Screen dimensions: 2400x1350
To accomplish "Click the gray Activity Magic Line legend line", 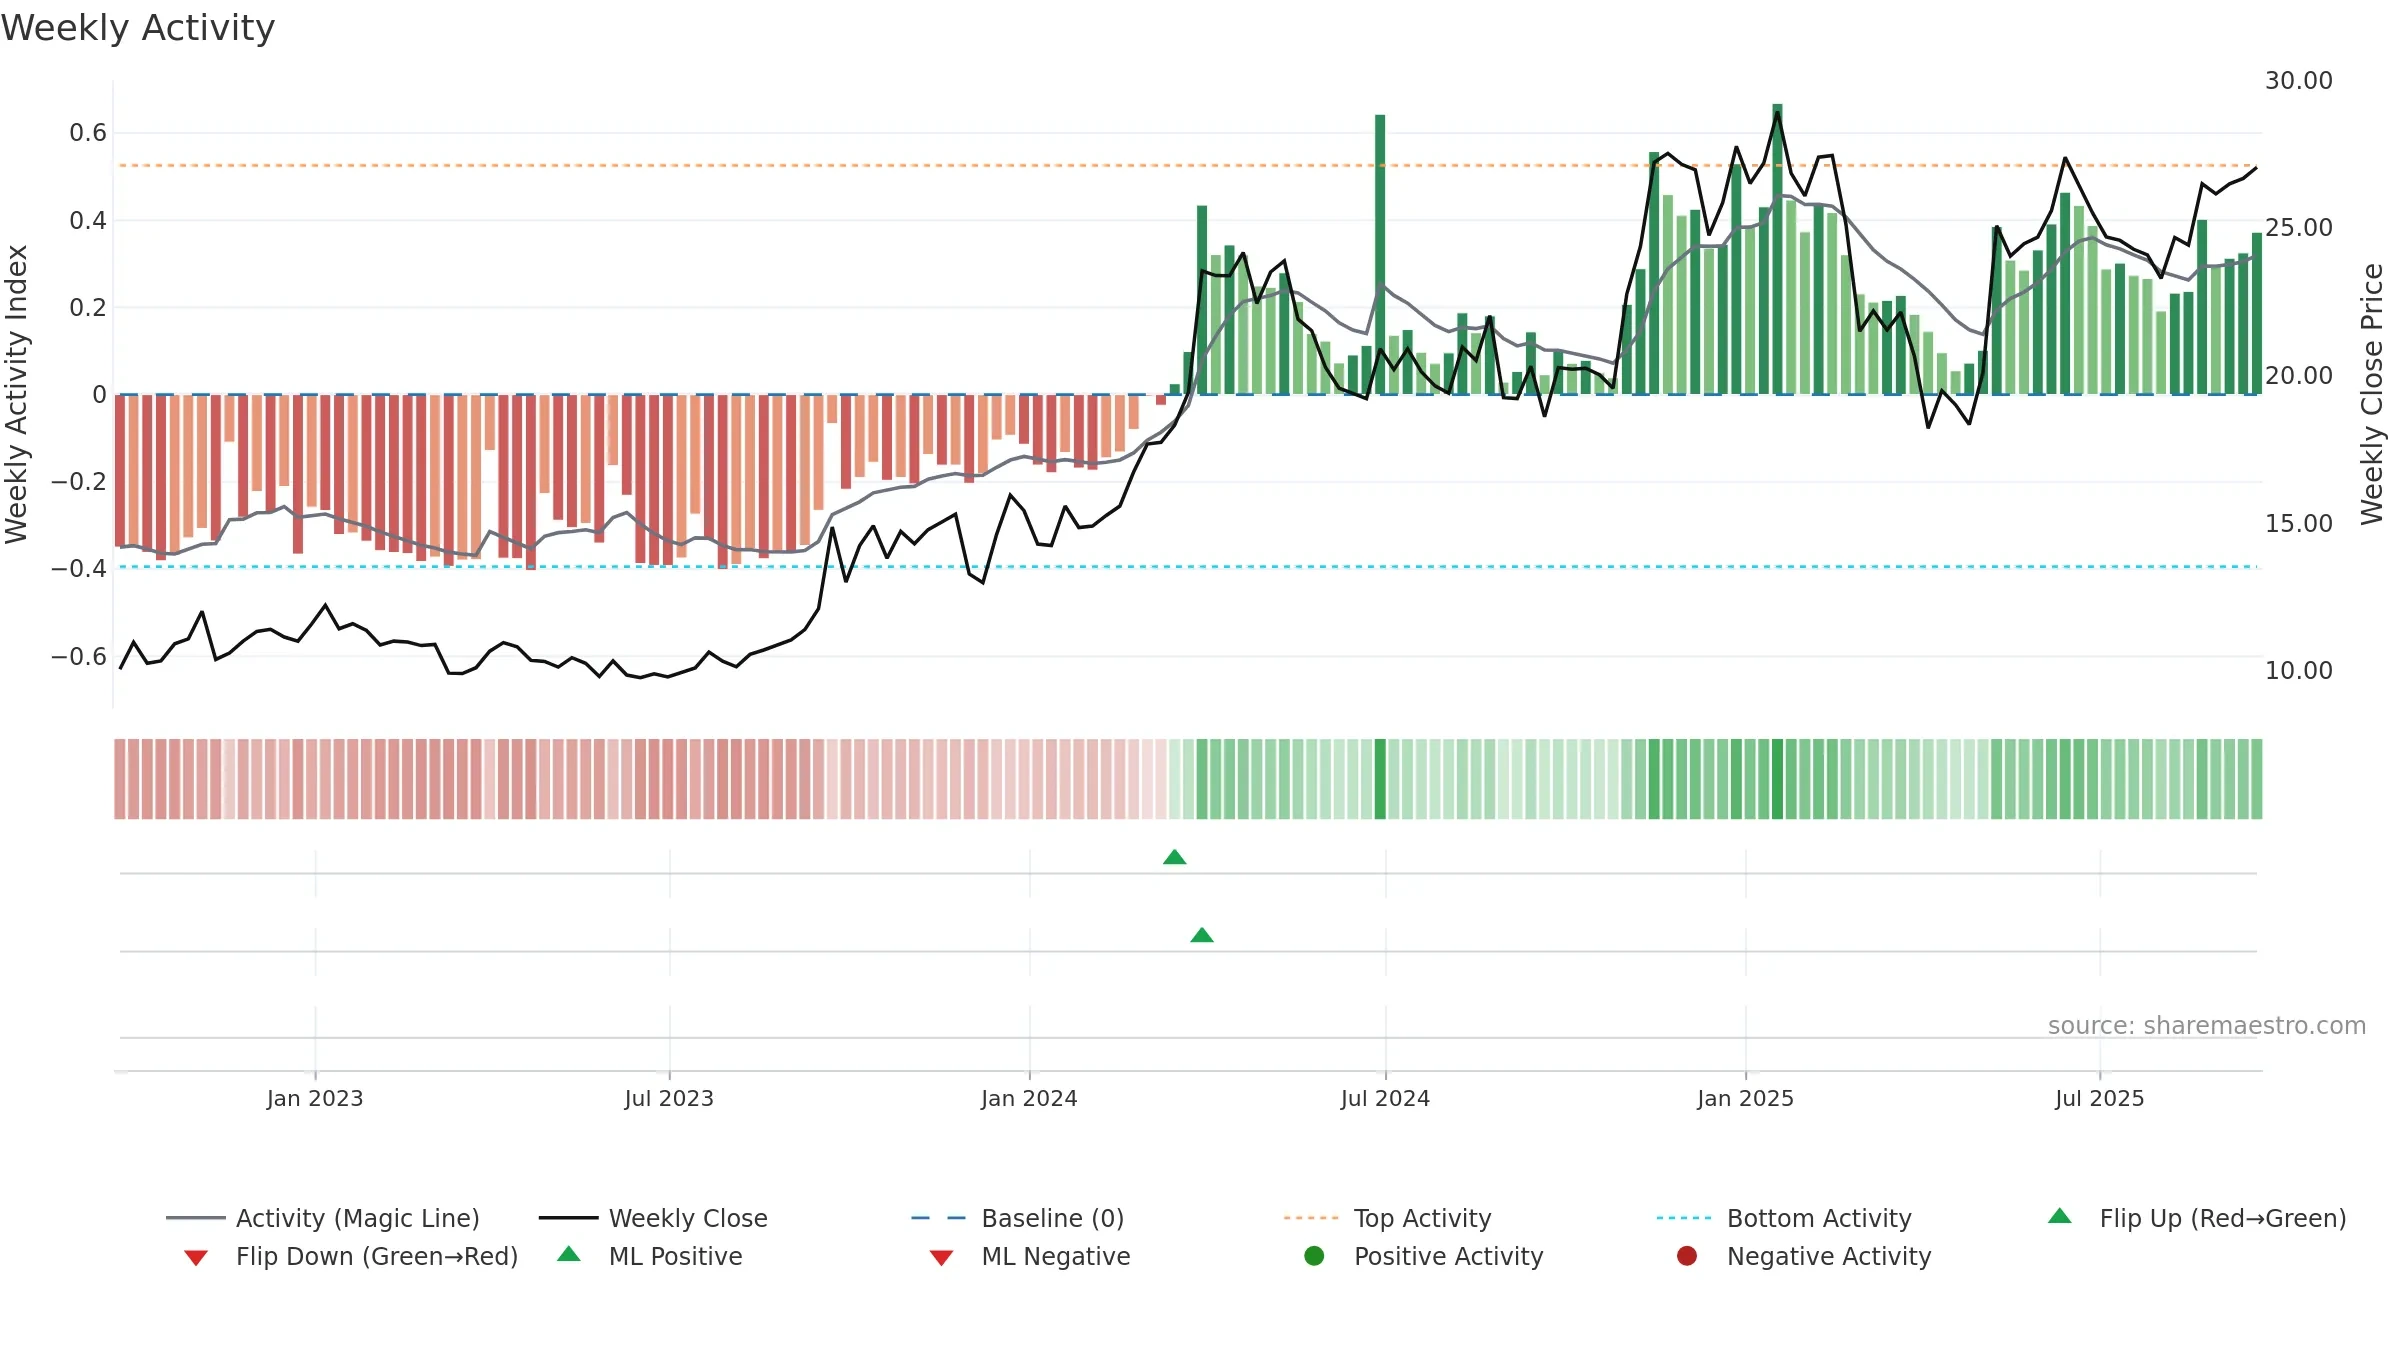I will (x=195, y=1218).
